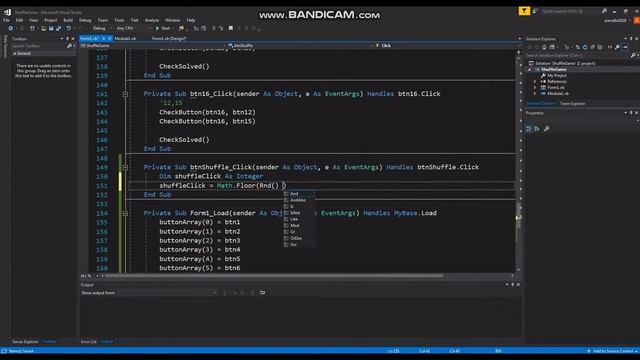Image resolution: width=640 pixels, height=360 pixels.
Task: Click the Categorized icon in Properties panel
Action: pyautogui.click(x=529, y=129)
